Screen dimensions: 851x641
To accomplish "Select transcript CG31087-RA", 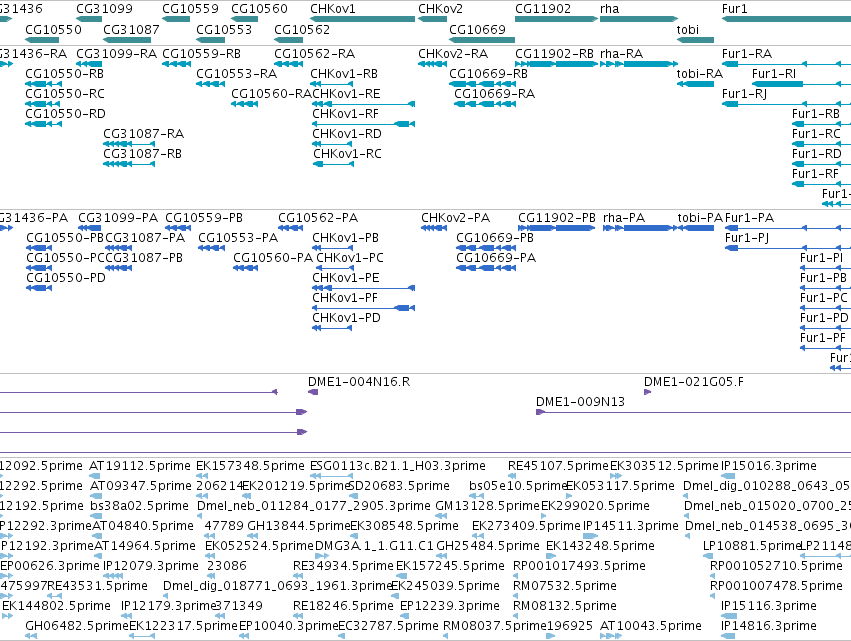I will tap(143, 134).
